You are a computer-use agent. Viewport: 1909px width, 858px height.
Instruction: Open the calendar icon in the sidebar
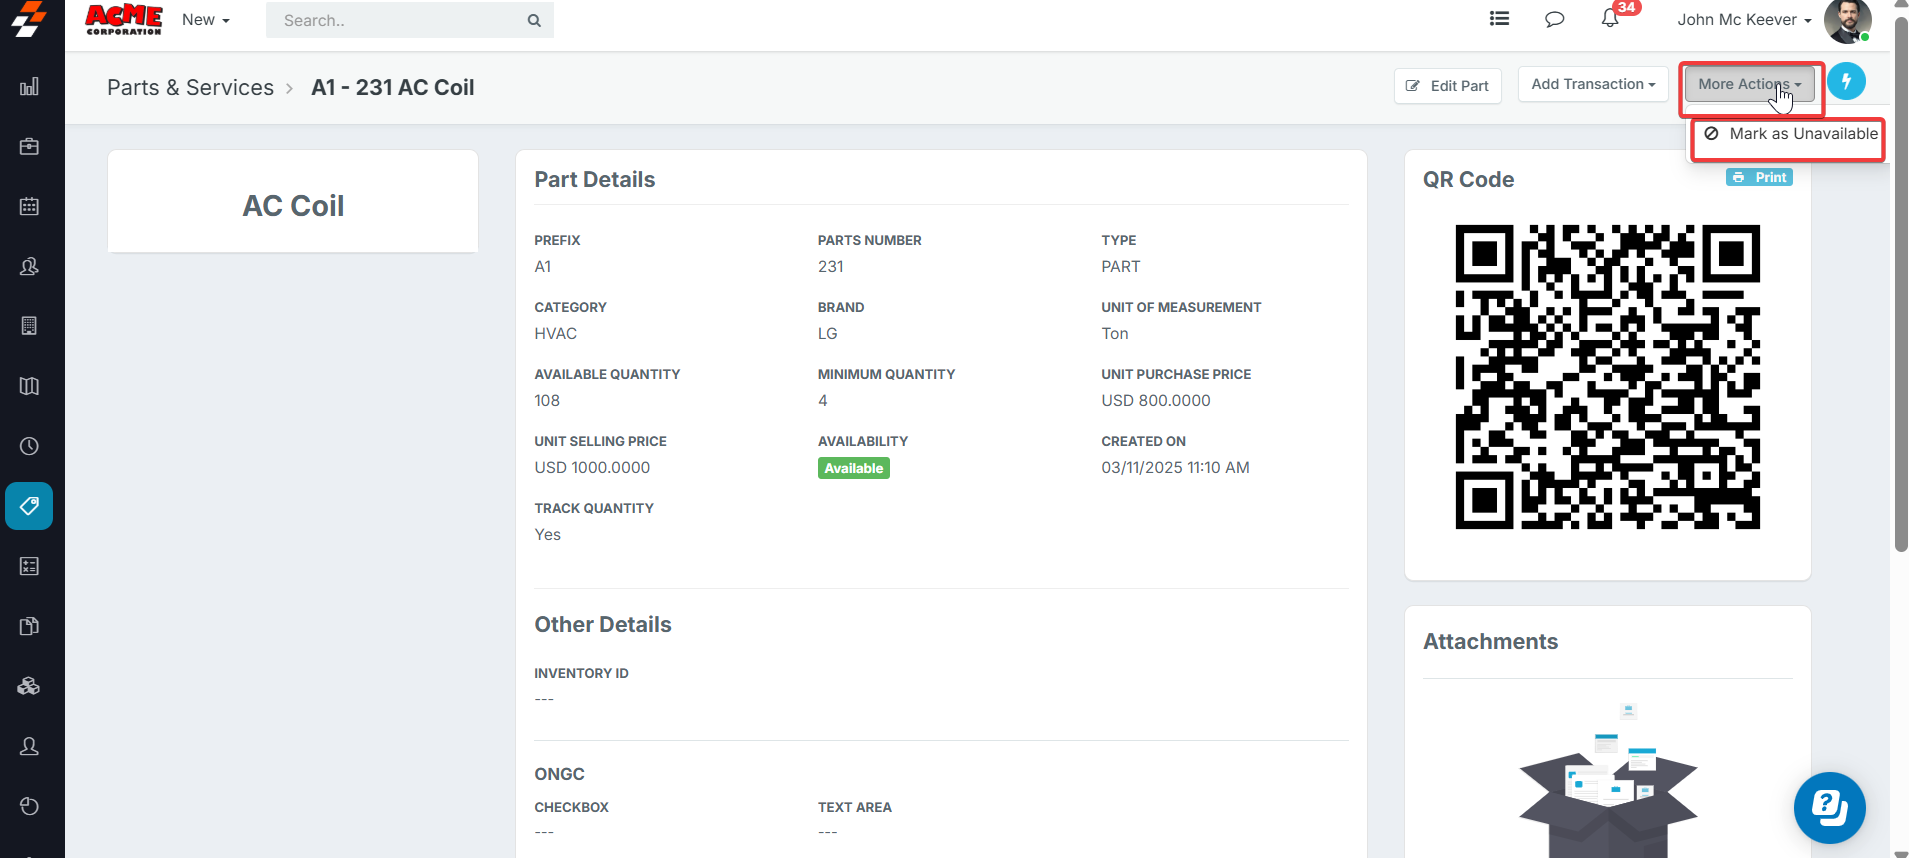pyautogui.click(x=29, y=207)
